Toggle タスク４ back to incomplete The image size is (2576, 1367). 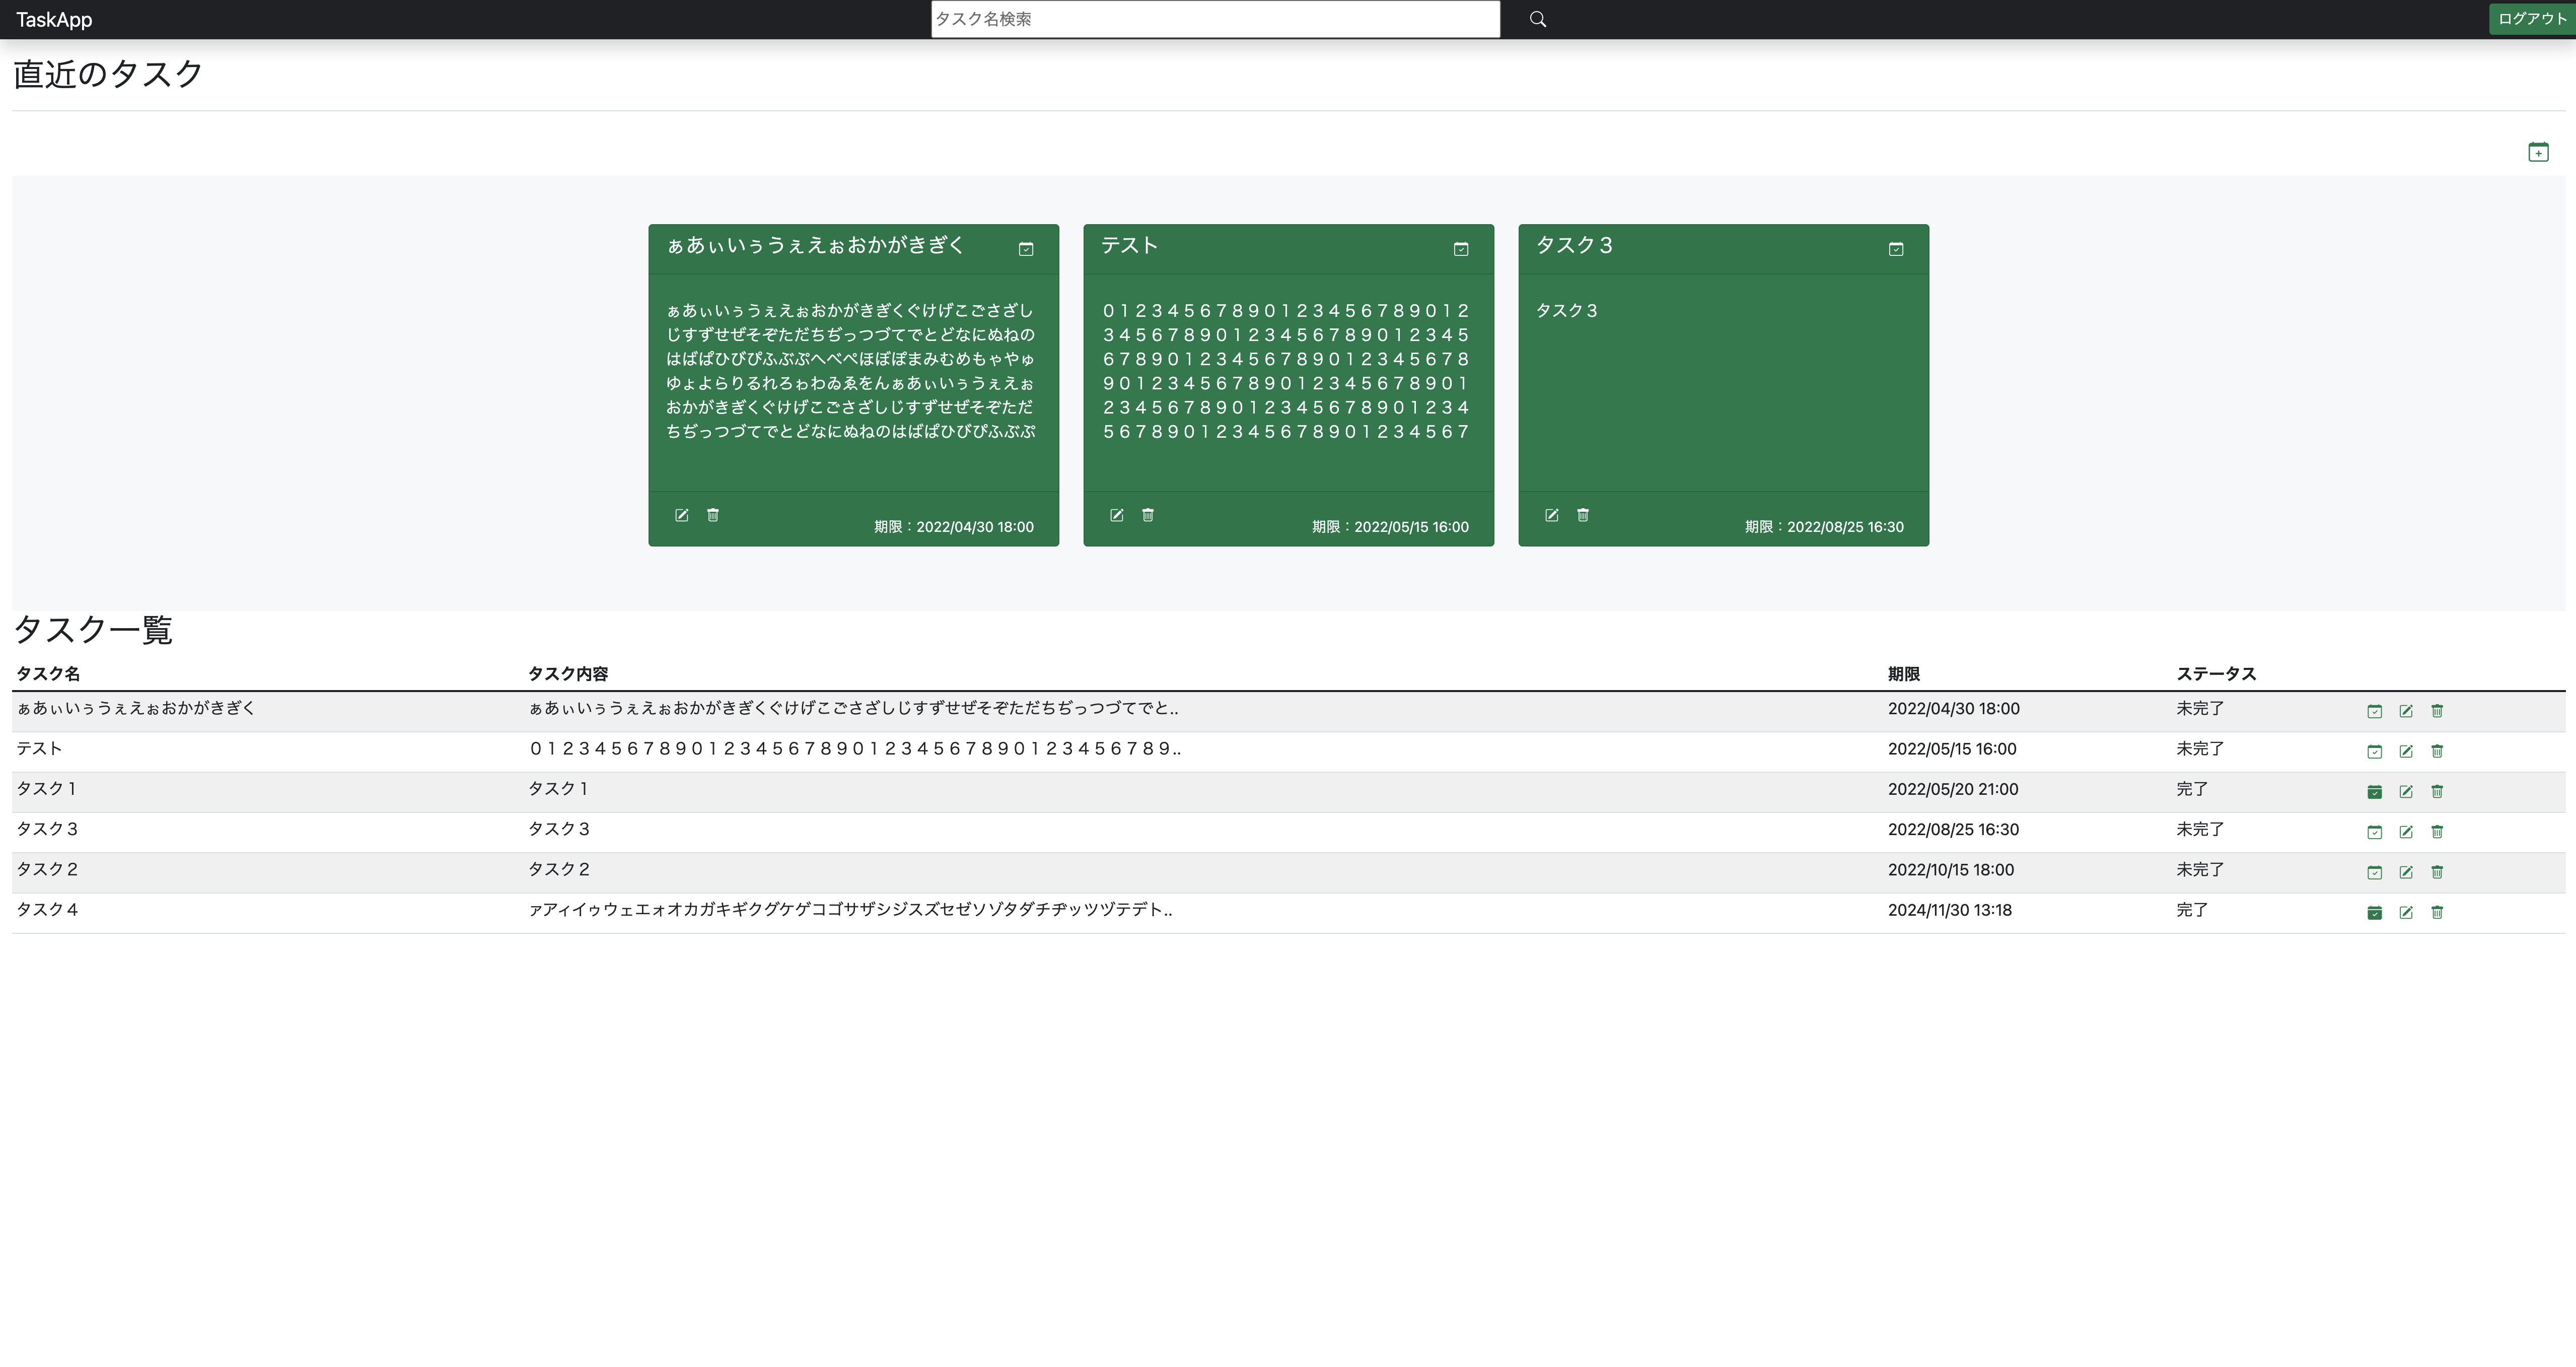[x=2376, y=912]
